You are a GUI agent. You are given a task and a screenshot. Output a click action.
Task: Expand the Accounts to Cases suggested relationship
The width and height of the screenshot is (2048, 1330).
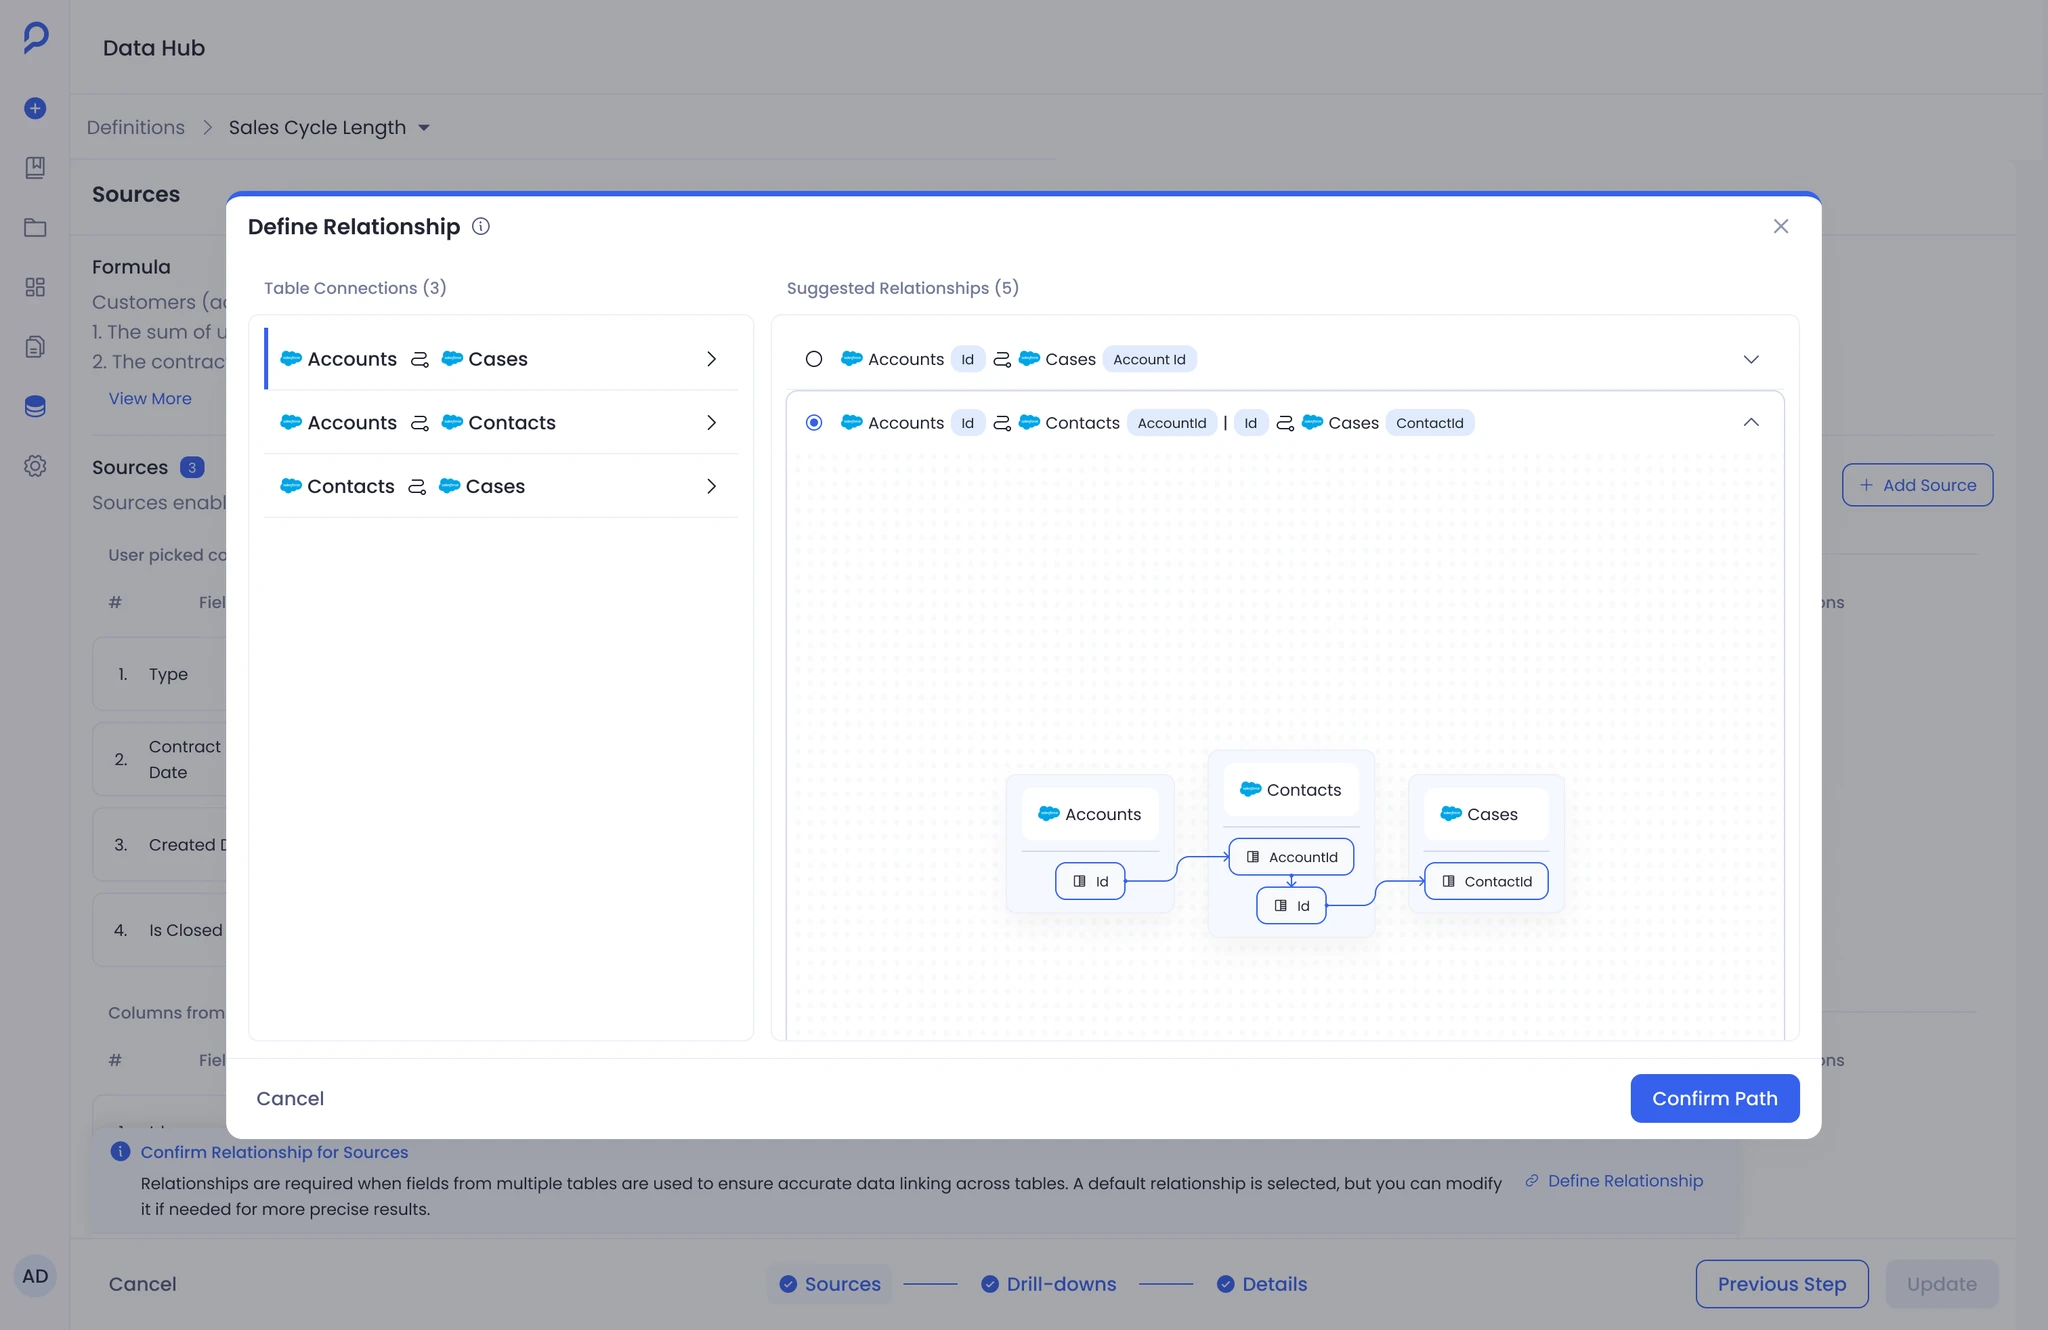point(1751,359)
